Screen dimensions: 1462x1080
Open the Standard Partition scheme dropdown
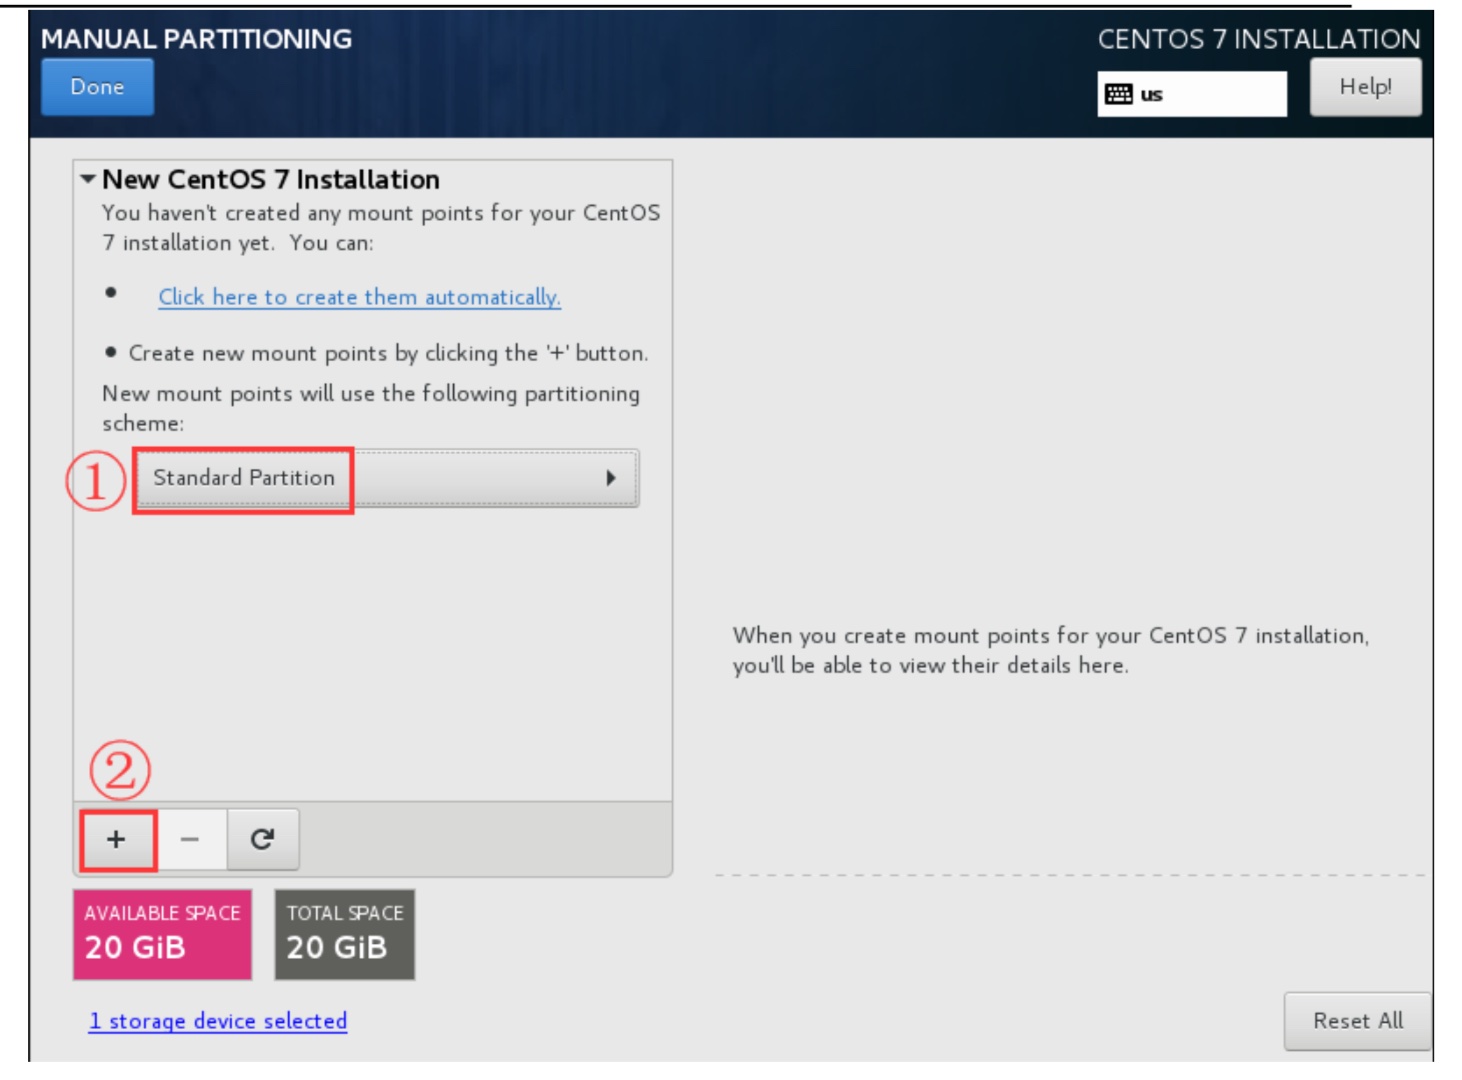point(385,478)
